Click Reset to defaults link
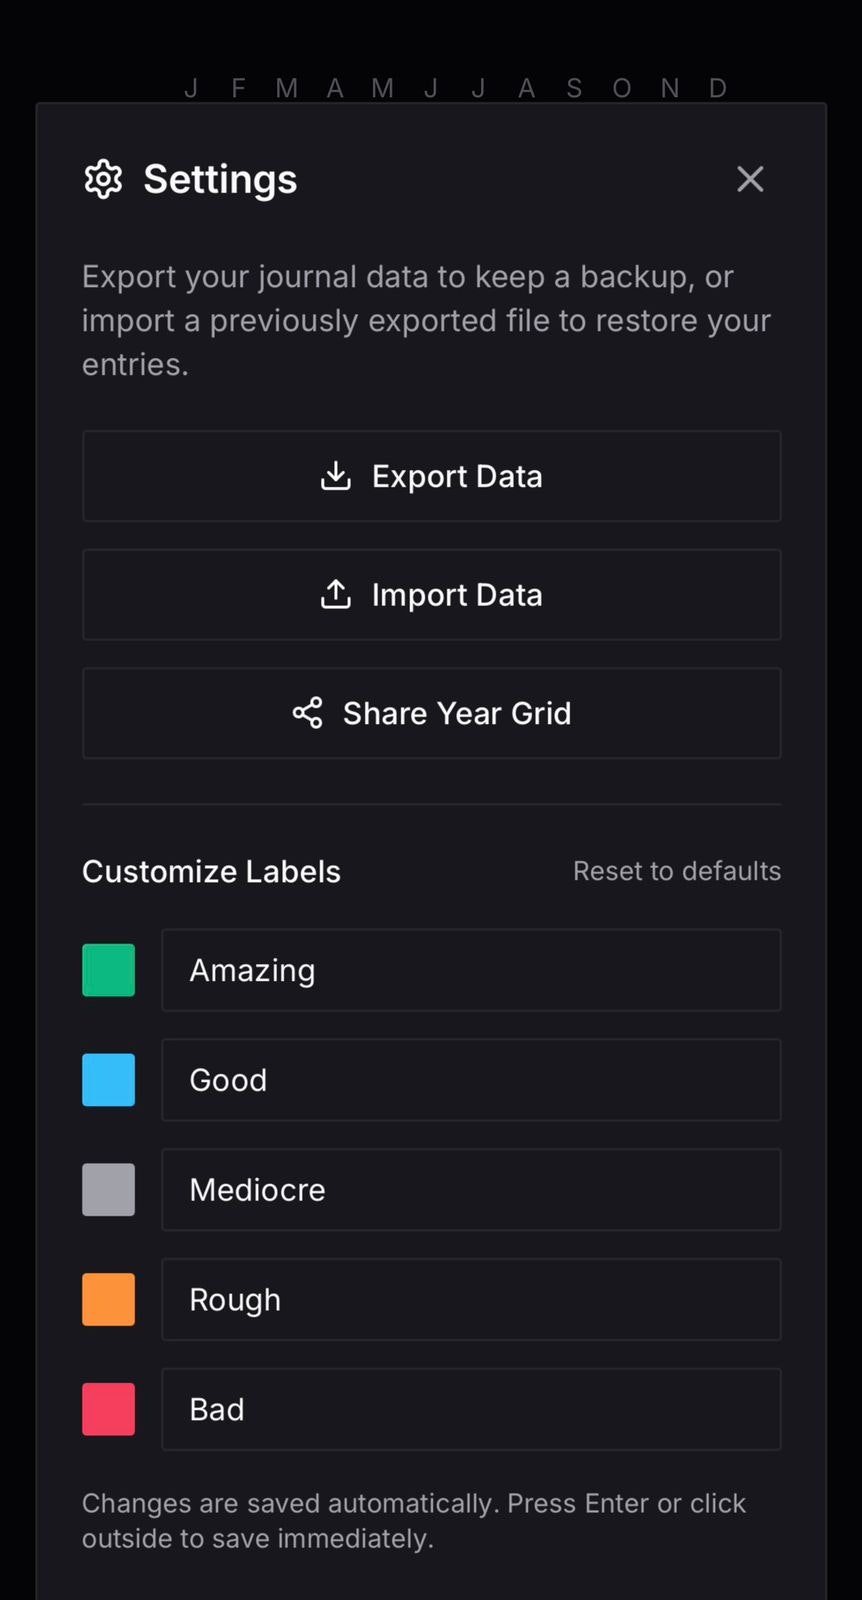 pyautogui.click(x=676, y=871)
